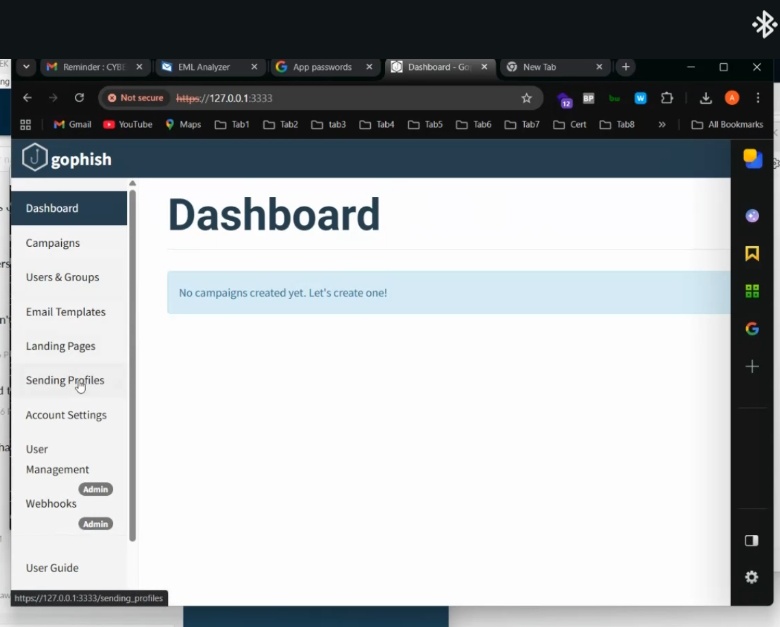Open the tab3 bookmark folder
Viewport: 780px width, 627px height.
[329, 124]
